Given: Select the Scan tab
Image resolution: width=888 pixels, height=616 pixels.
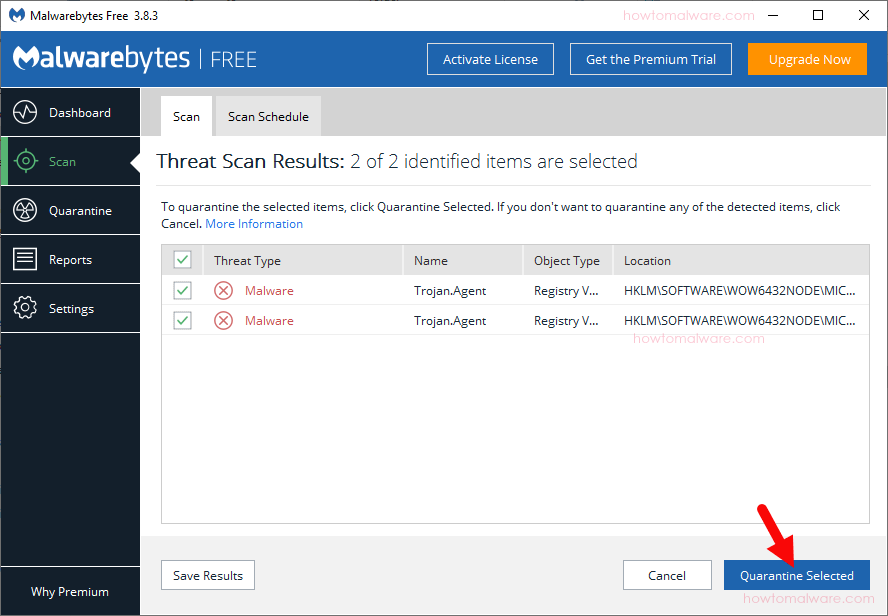Looking at the screenshot, I should [186, 116].
